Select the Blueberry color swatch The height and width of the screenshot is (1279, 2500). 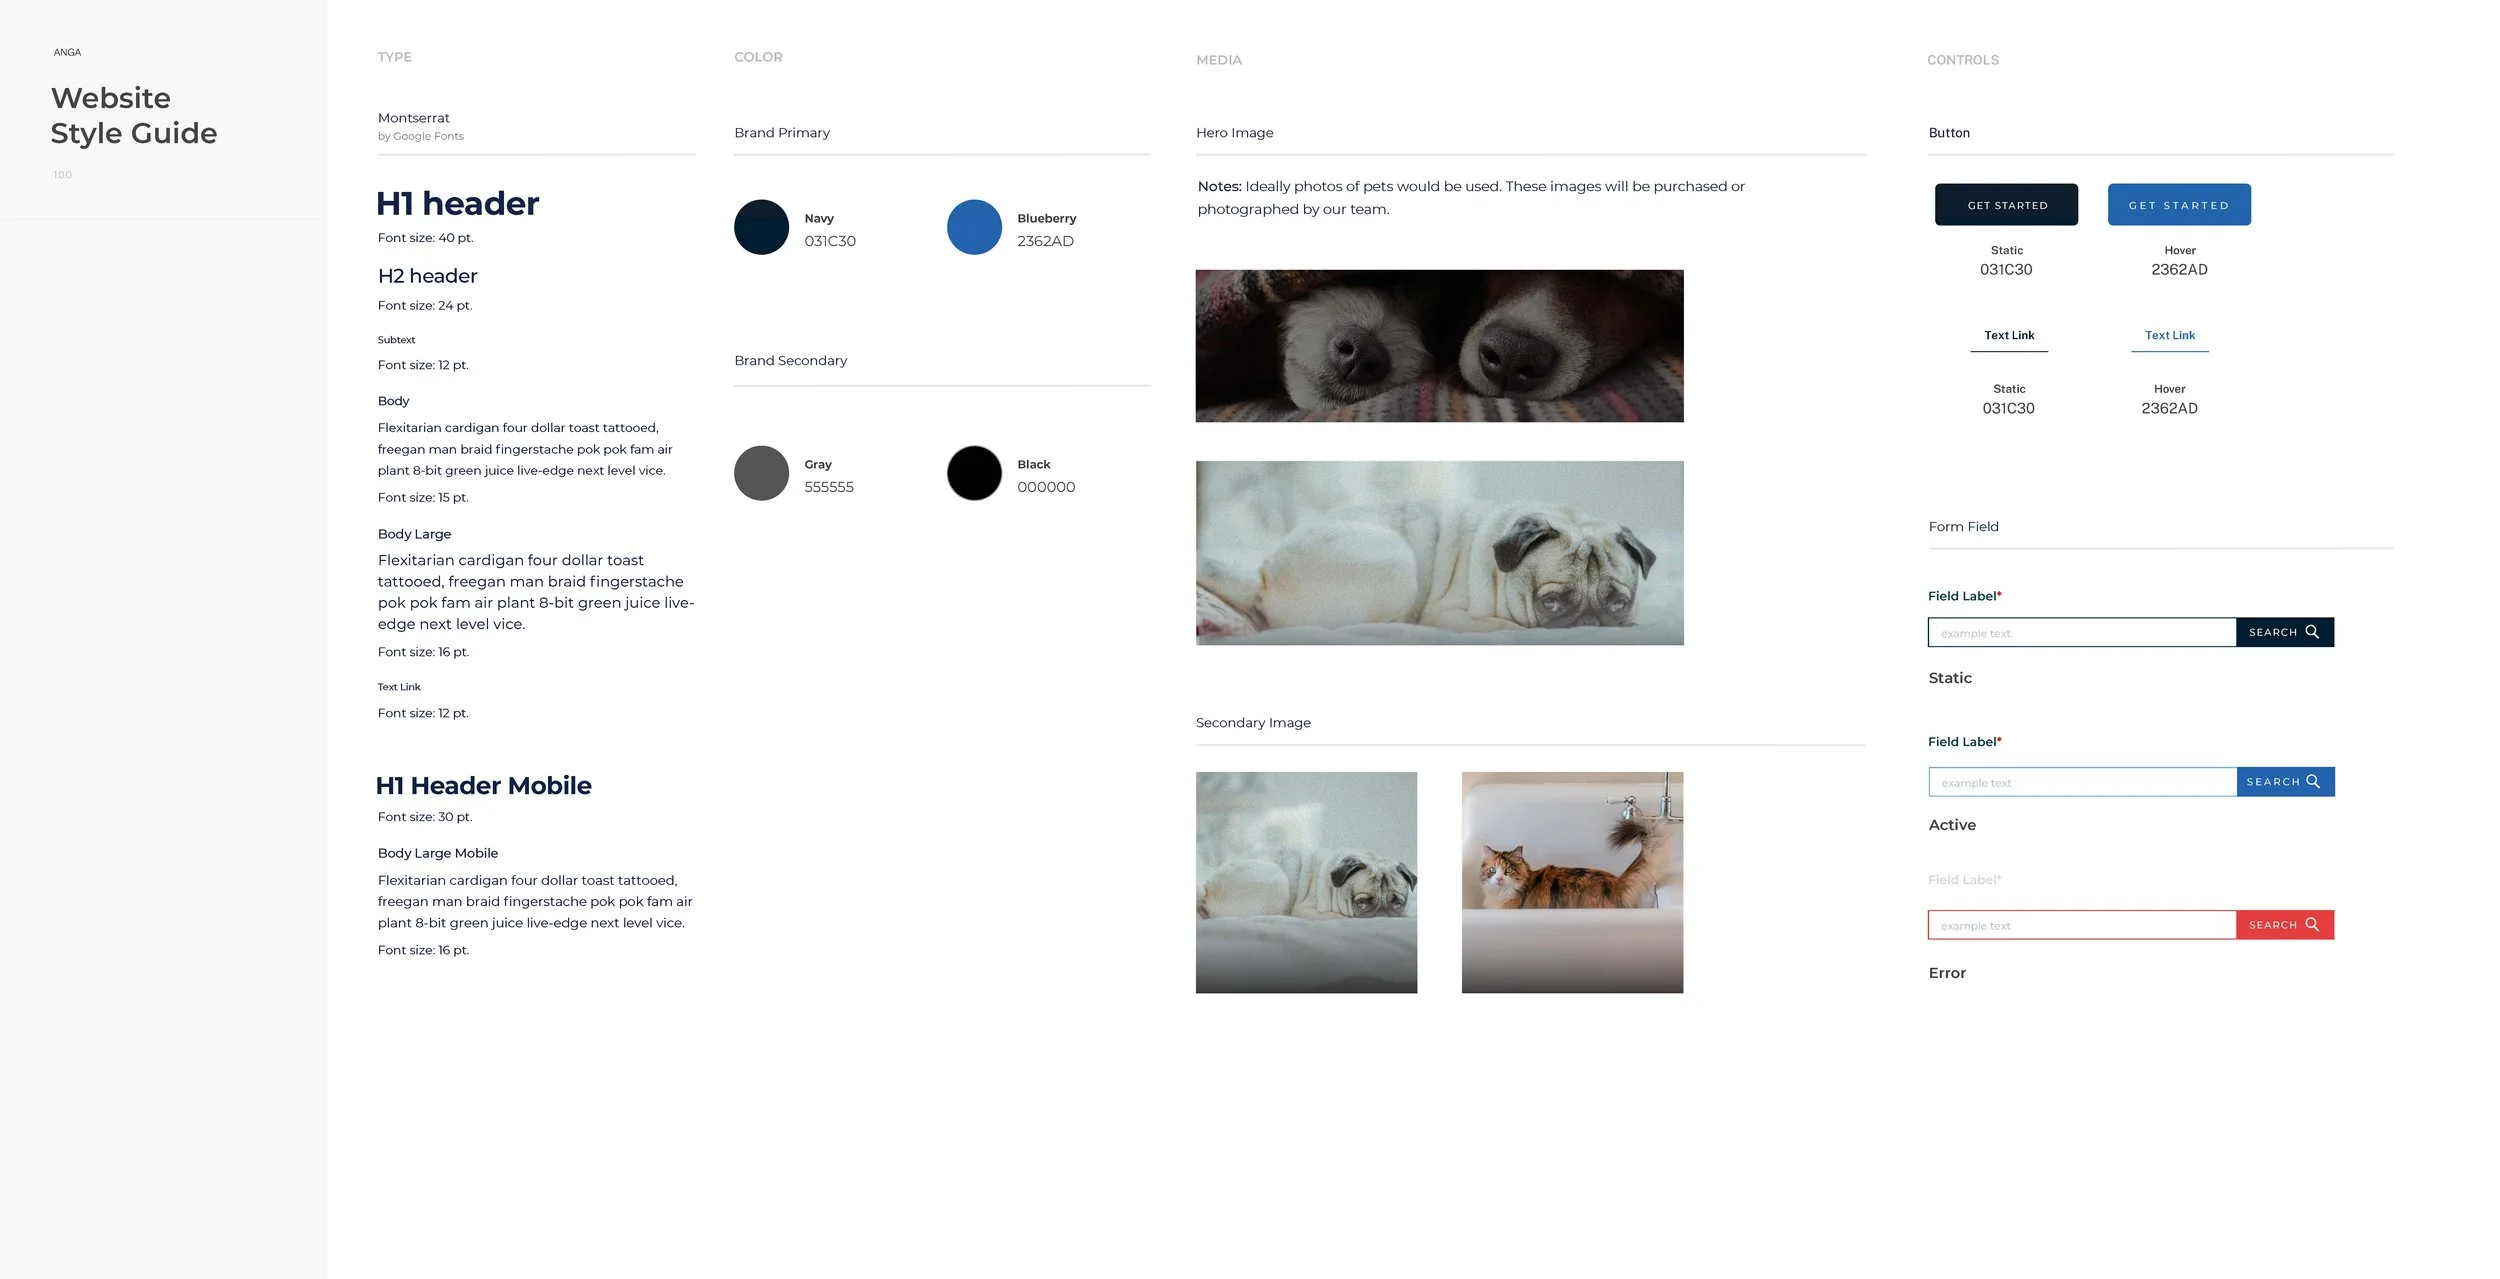(x=973, y=227)
